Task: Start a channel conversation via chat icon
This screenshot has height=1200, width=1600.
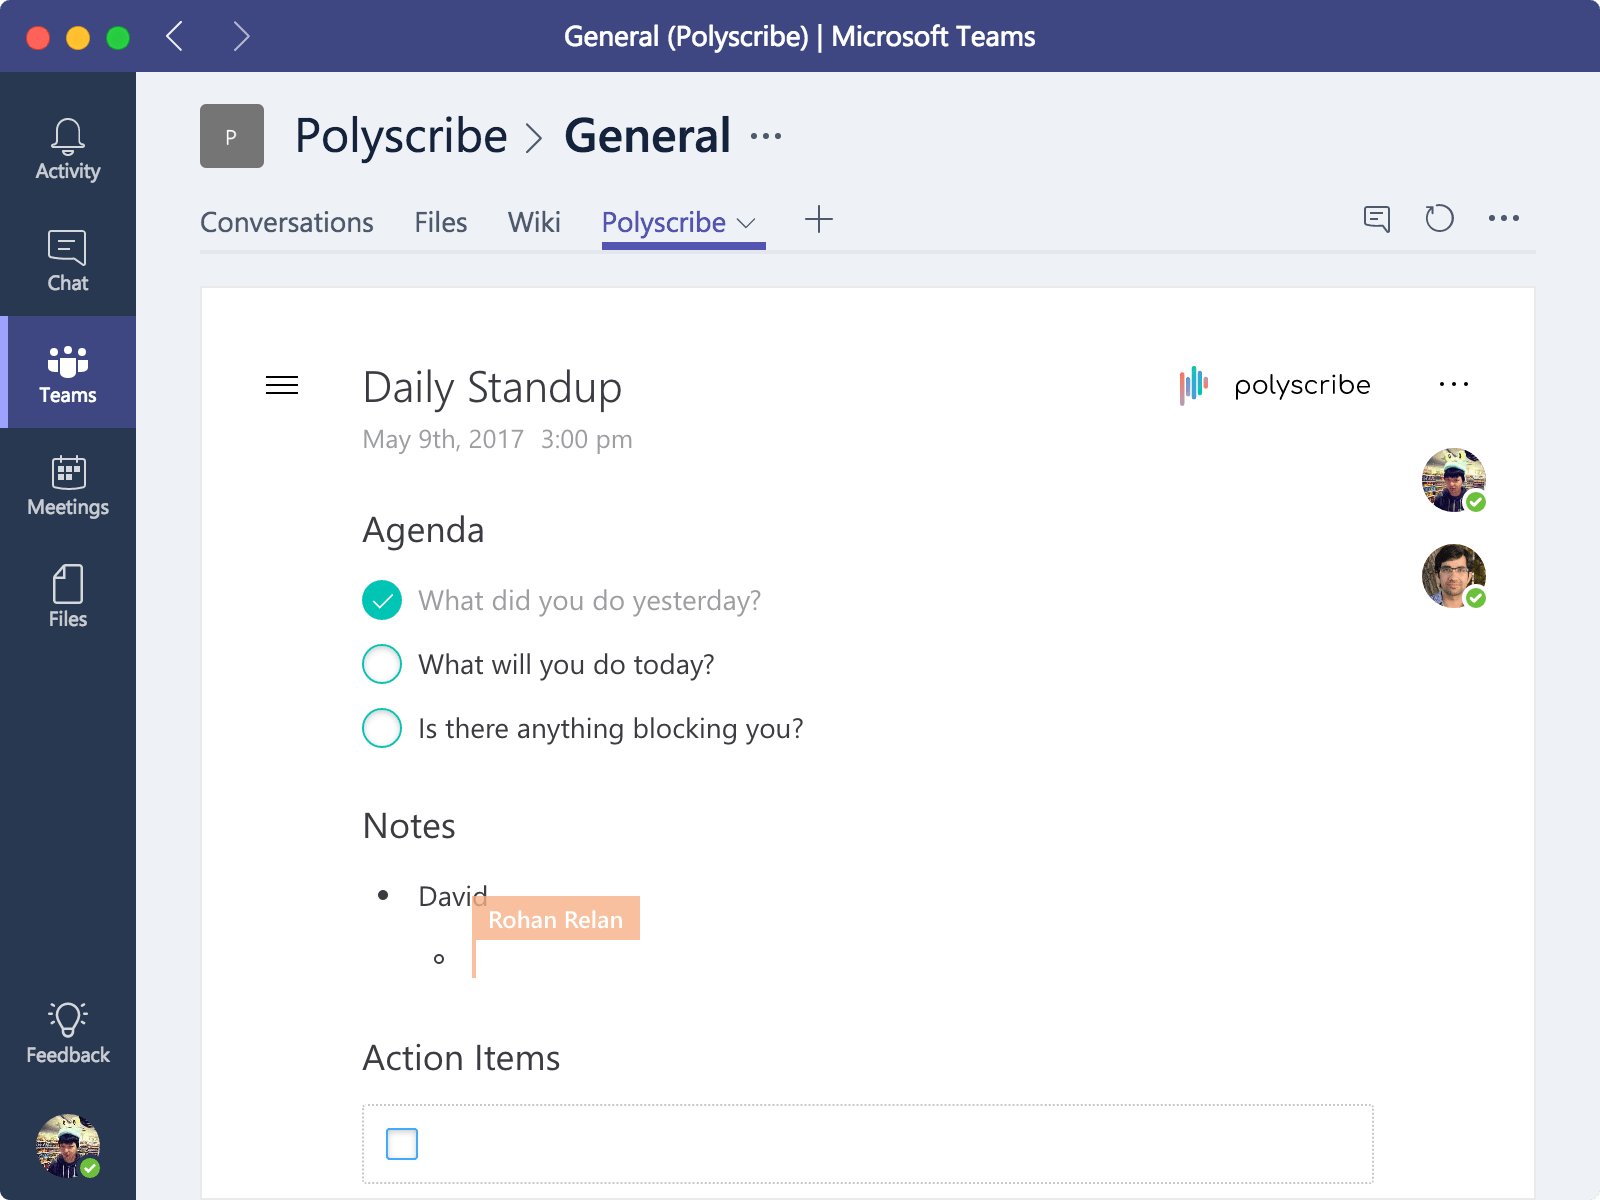Action: (1376, 218)
